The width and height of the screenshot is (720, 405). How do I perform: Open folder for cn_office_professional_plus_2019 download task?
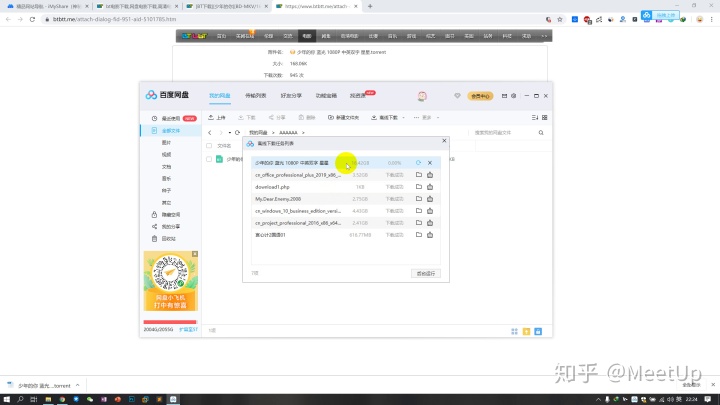coord(419,175)
